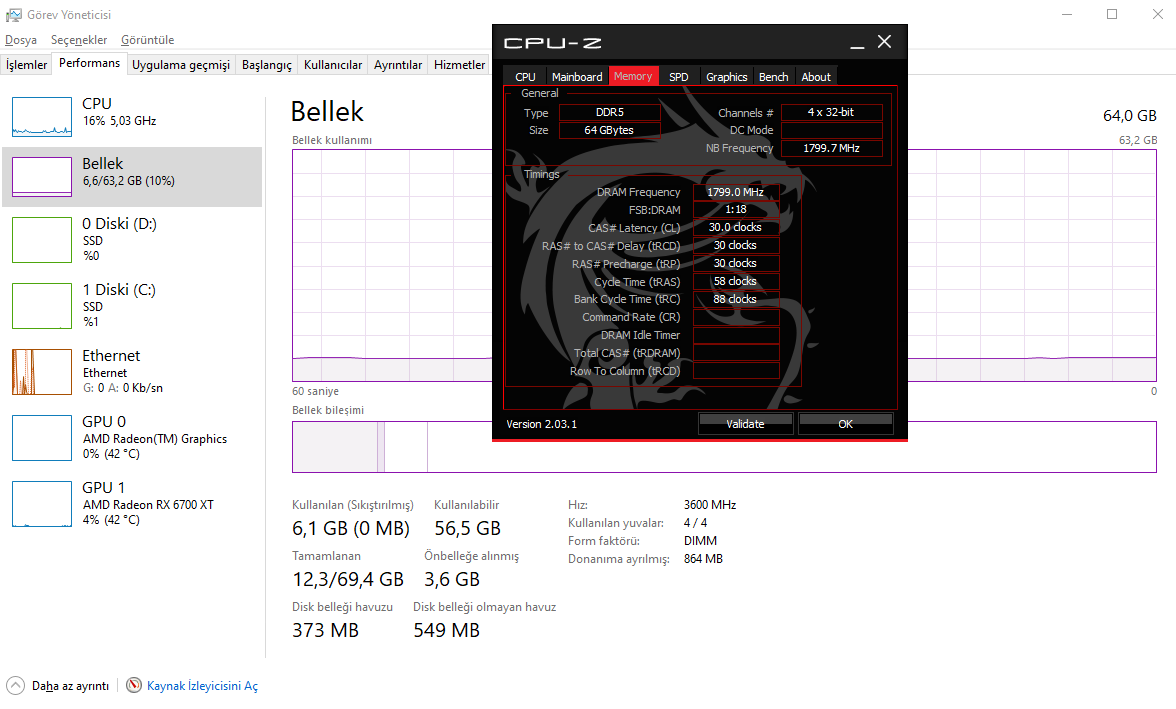
Task: Select the GPU 1 Radeon RX 6700 XT thumbnail
Action: click(42, 504)
